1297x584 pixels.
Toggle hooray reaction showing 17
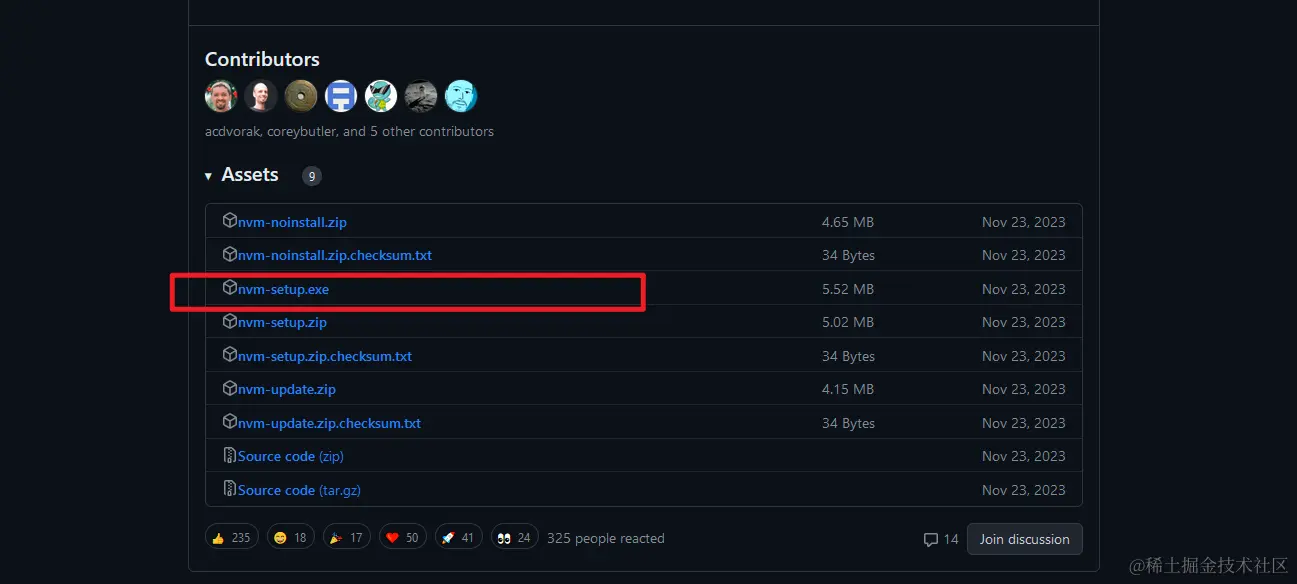348,538
